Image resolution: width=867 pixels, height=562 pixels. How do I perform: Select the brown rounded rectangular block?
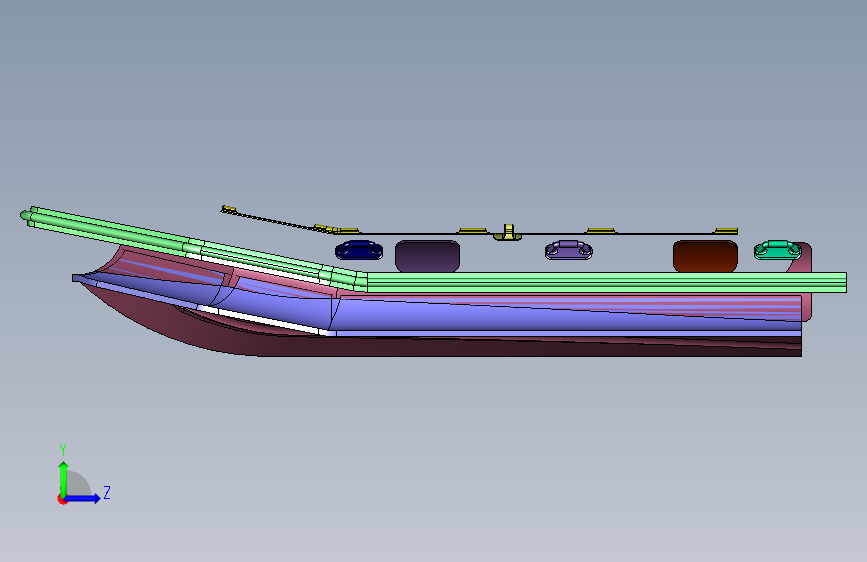(x=705, y=256)
